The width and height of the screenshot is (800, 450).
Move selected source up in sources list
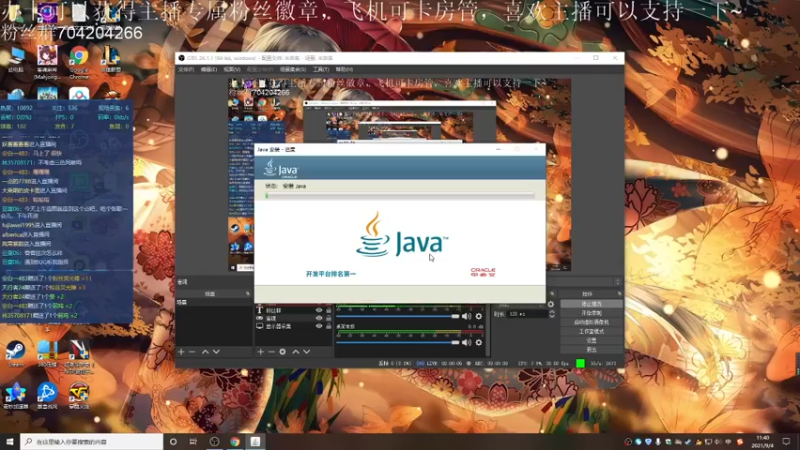[295, 352]
